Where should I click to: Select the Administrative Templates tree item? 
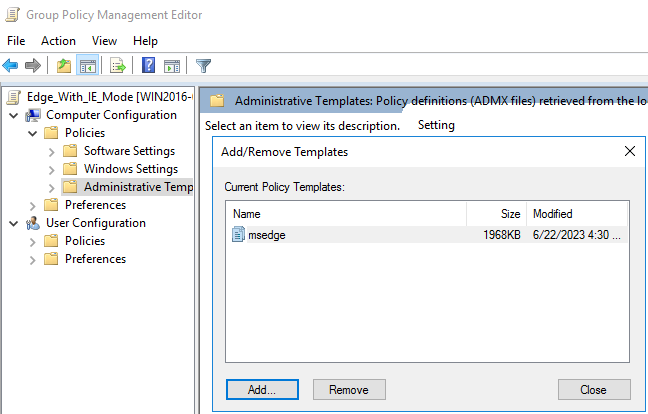(138, 187)
